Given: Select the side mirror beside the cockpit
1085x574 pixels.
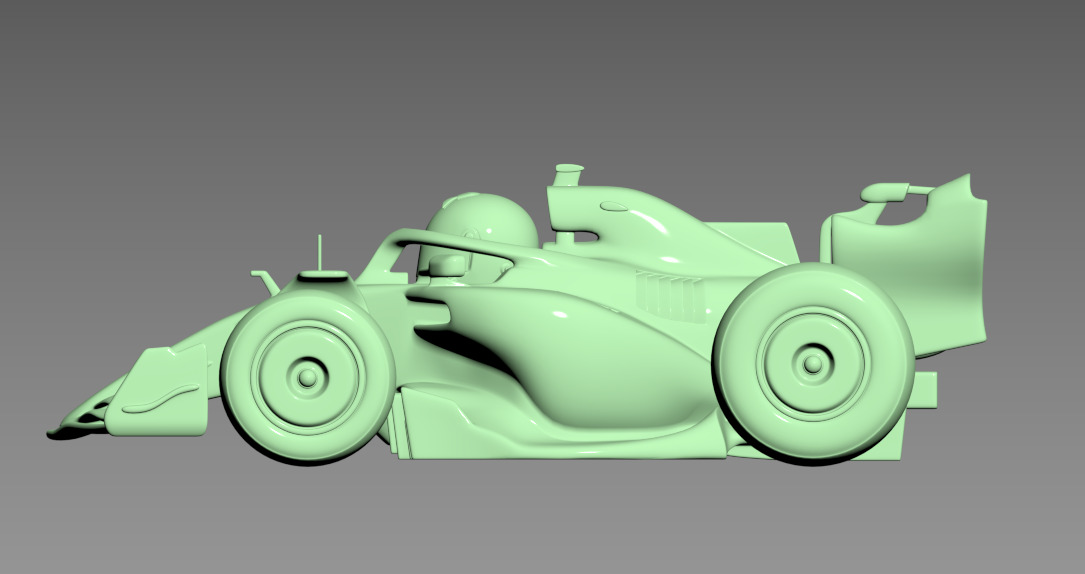Looking at the screenshot, I should (448, 265).
